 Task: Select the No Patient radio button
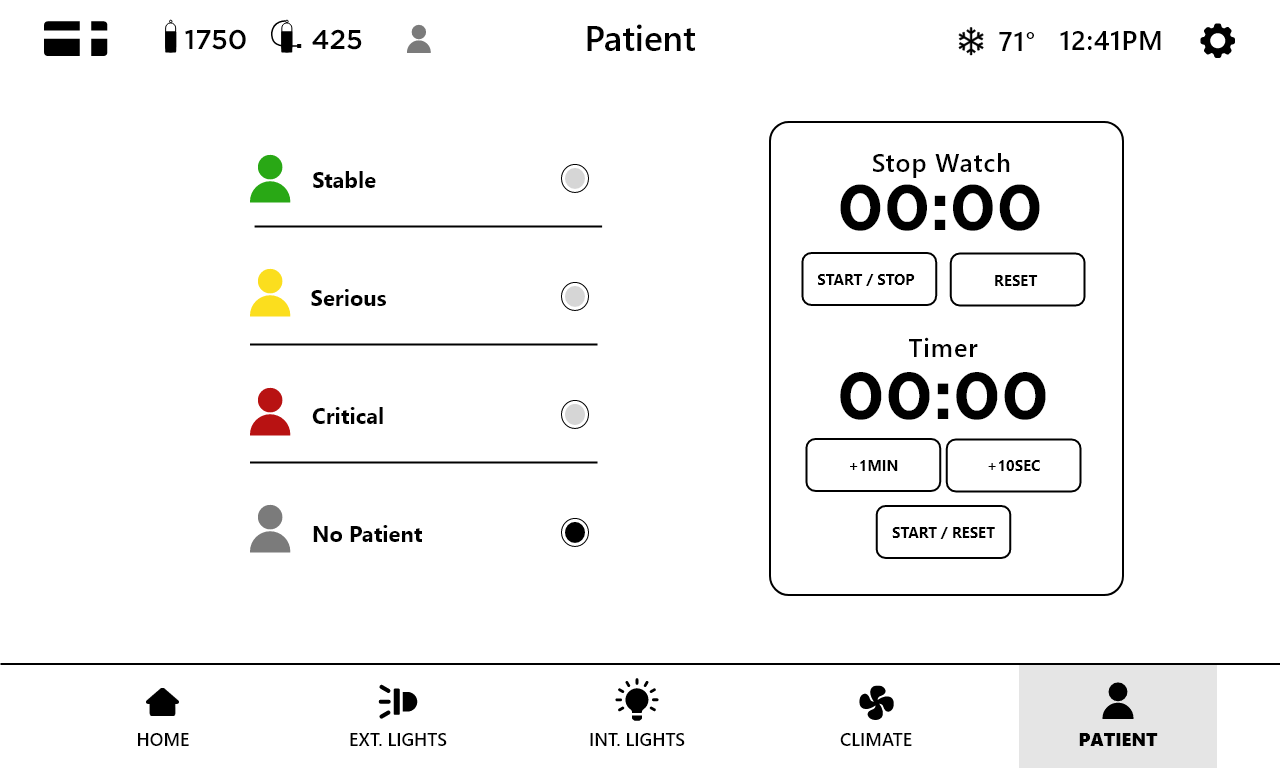click(x=575, y=533)
